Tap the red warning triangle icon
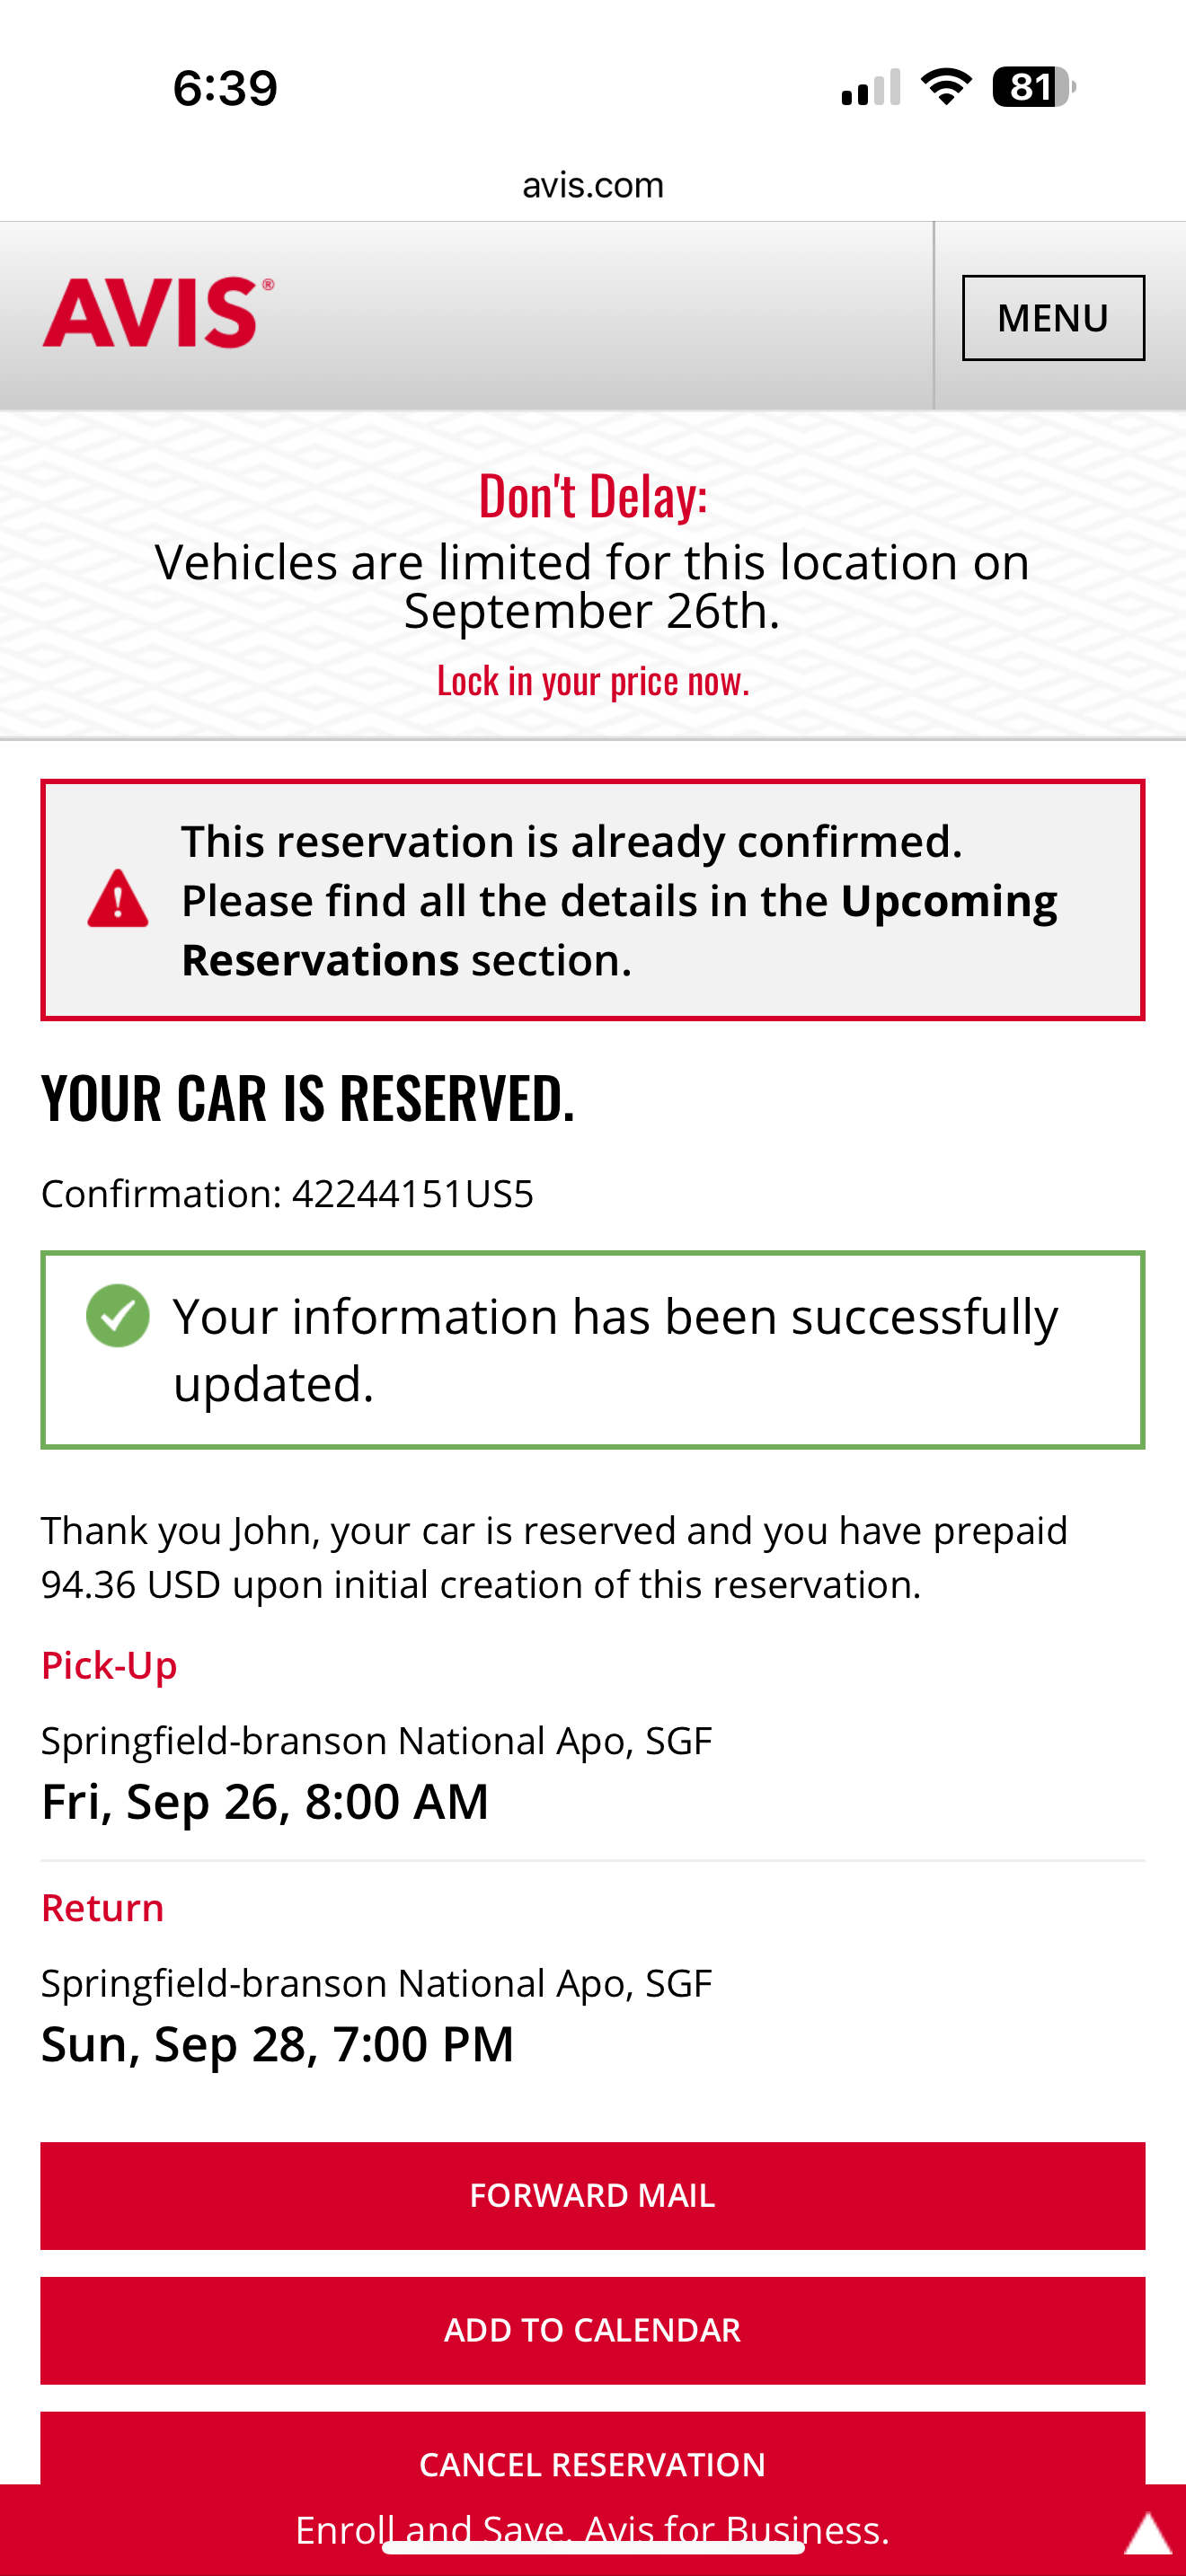This screenshot has height=2576, width=1186. click(118, 899)
